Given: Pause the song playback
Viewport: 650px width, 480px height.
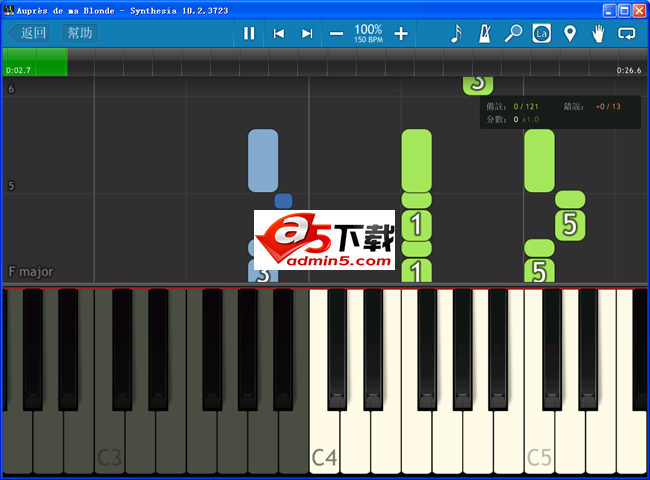Looking at the screenshot, I should point(249,33).
